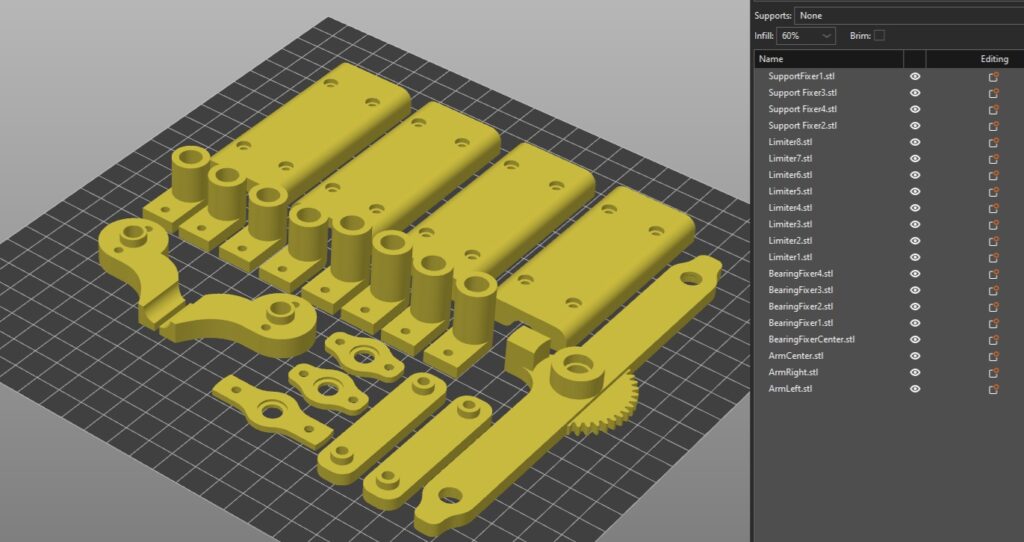Open editing settings for SupportFixer1.stl
1024x542 pixels.
click(x=993, y=76)
